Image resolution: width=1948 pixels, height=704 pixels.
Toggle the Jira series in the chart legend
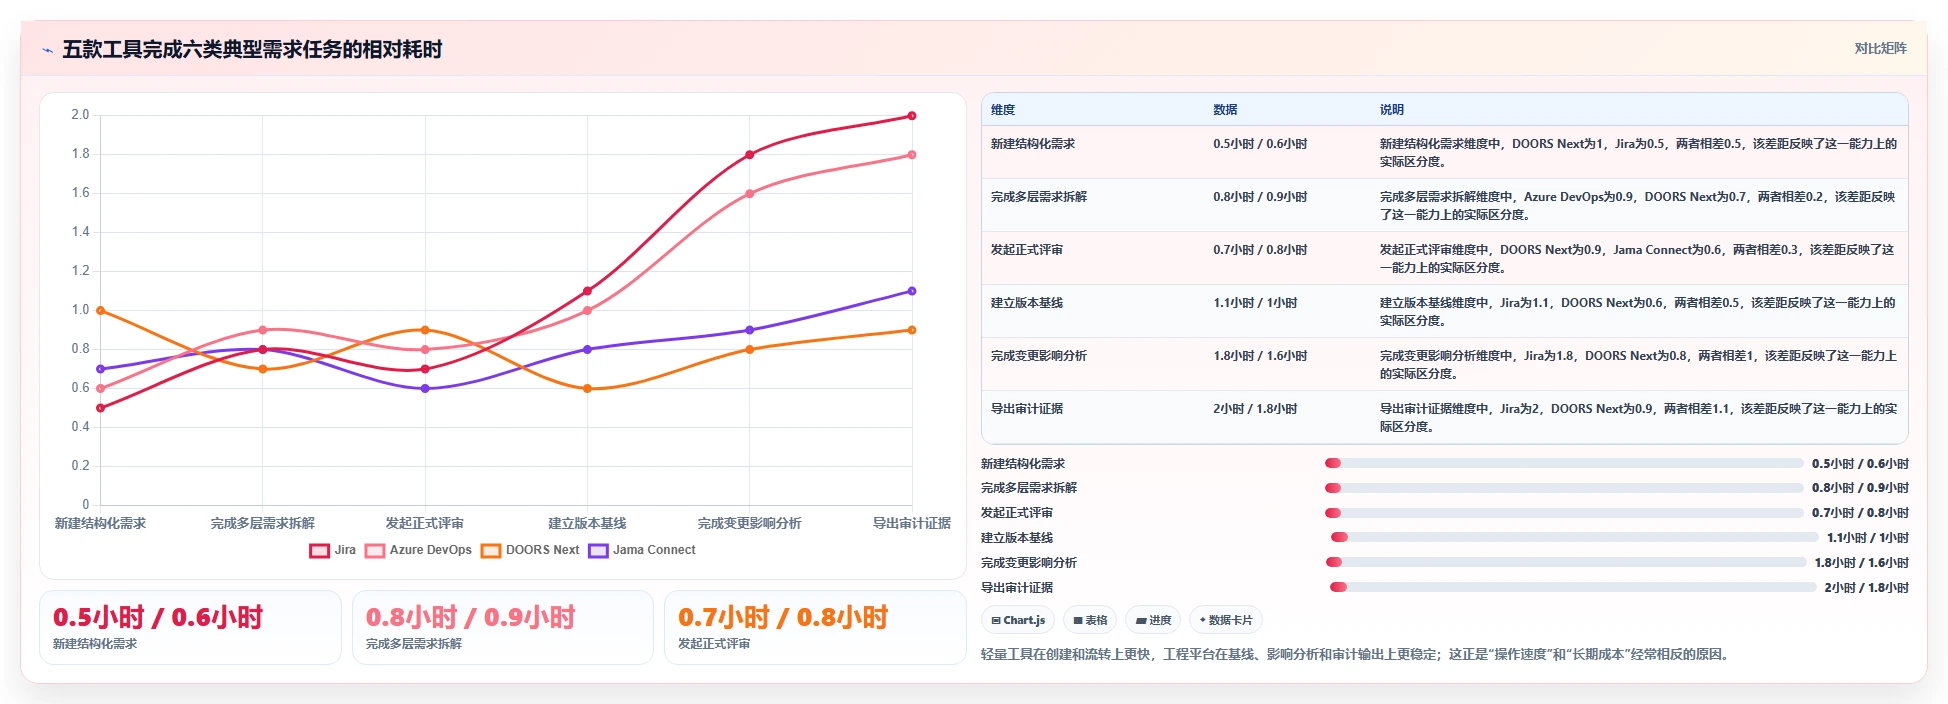pos(333,550)
